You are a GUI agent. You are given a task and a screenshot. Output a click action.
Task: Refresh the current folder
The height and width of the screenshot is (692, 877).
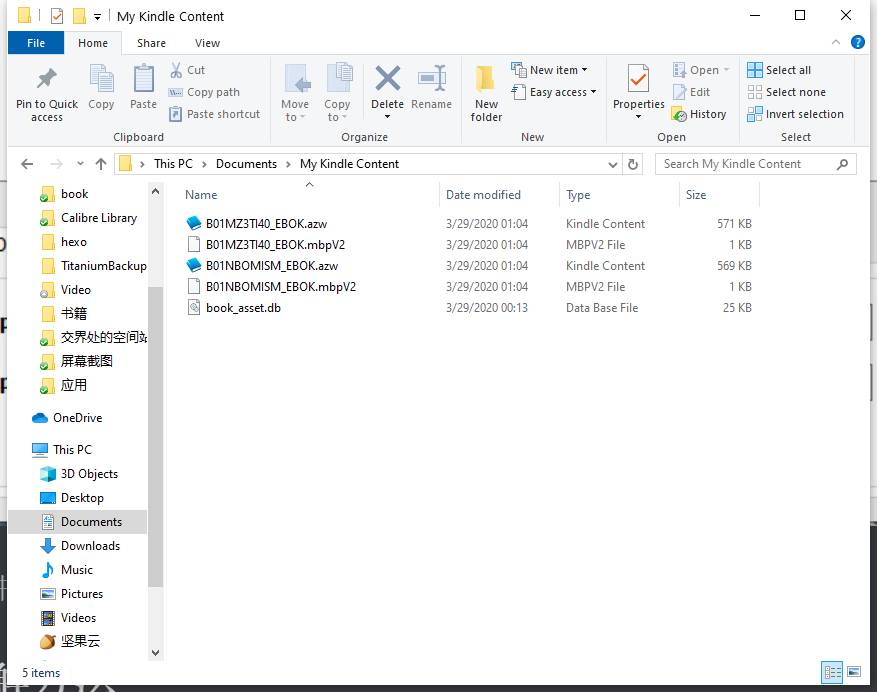[633, 164]
